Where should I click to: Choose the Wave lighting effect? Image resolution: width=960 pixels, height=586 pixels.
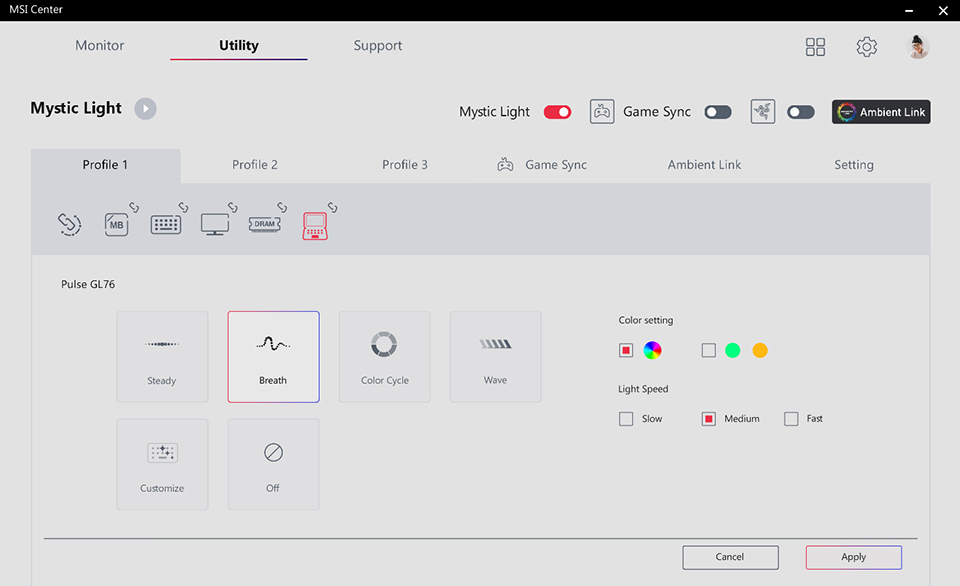click(x=496, y=357)
